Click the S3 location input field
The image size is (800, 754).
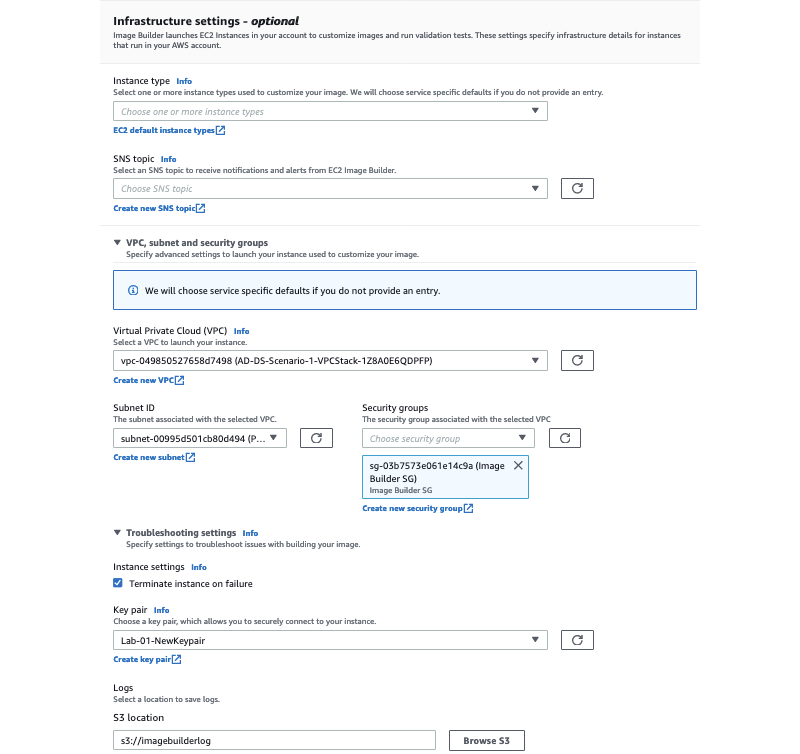(x=273, y=740)
